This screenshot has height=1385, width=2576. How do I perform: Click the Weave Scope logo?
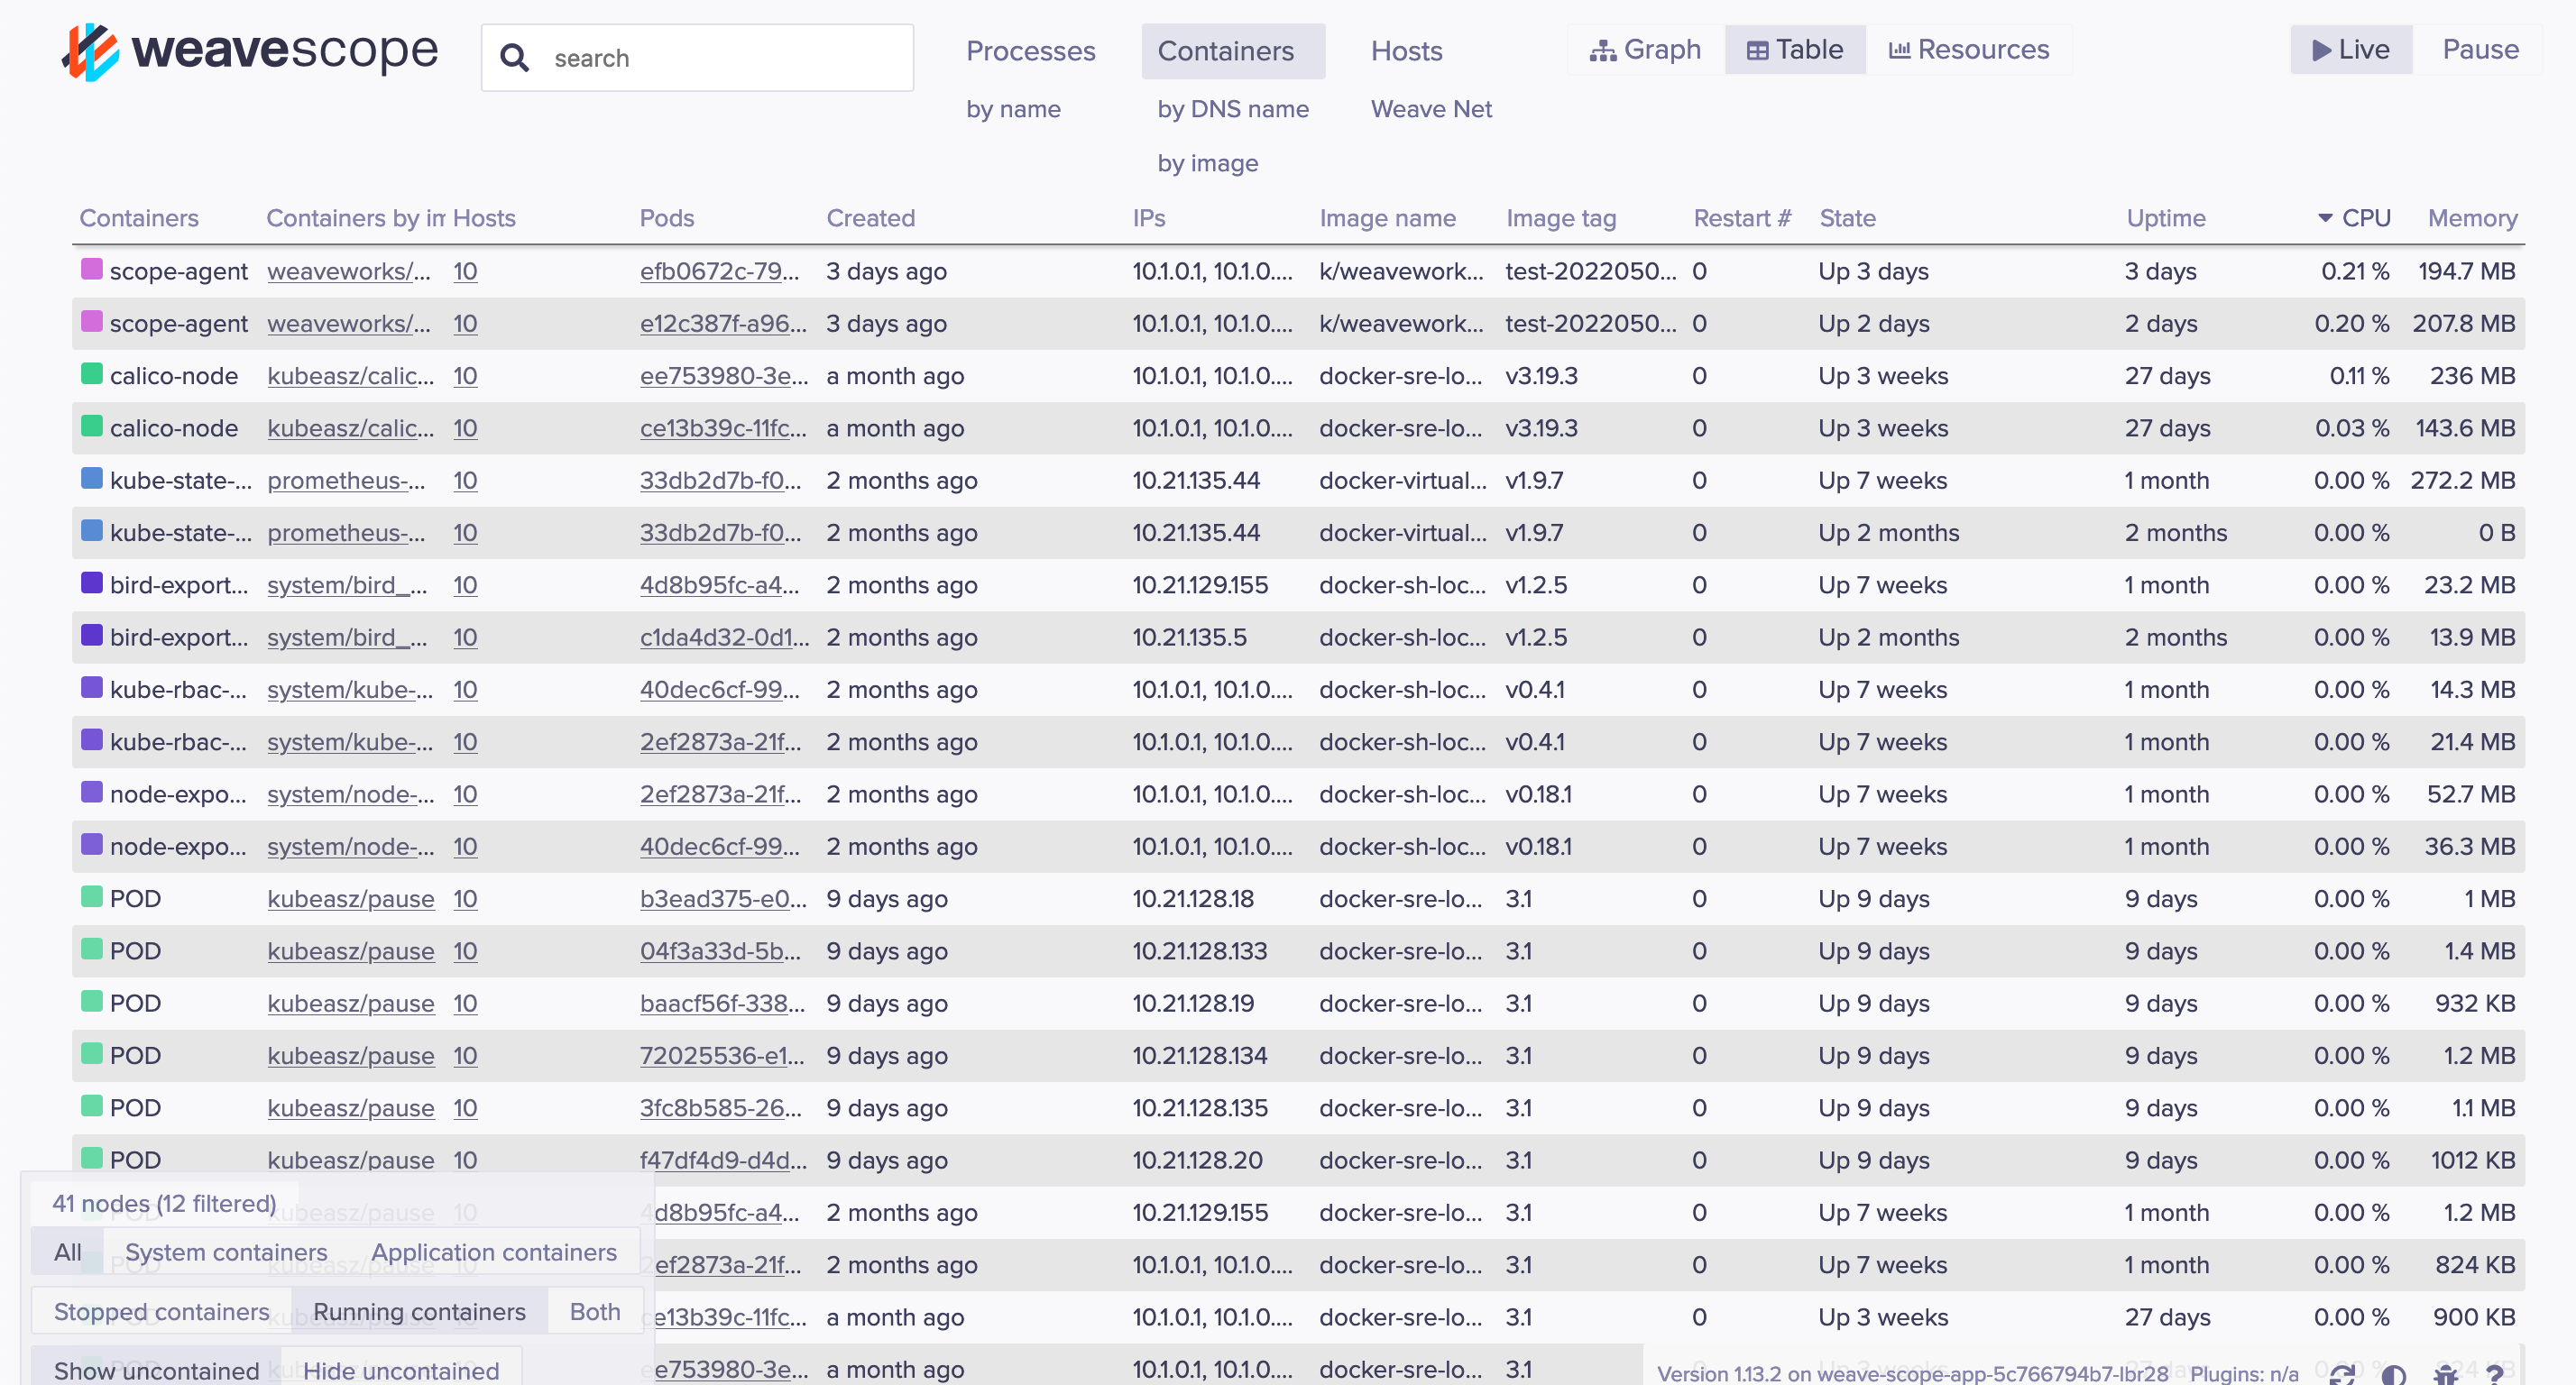tap(250, 52)
